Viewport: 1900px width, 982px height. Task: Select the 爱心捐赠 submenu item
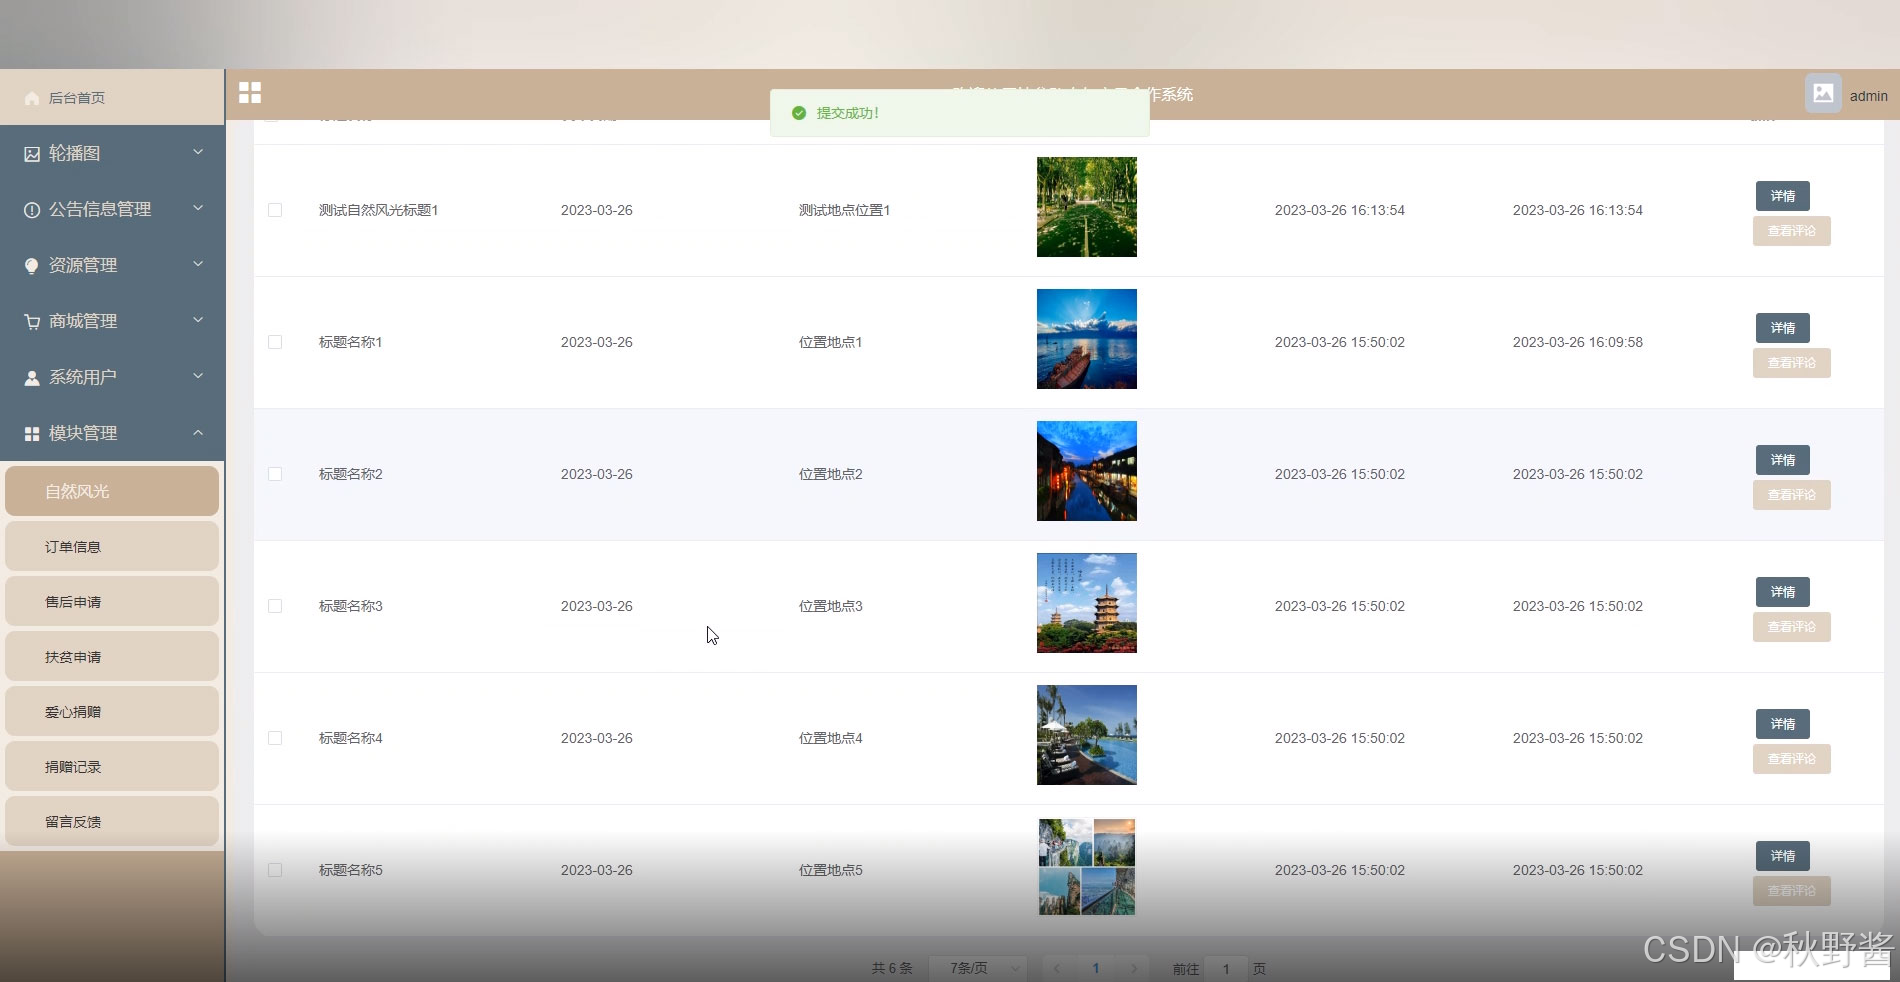point(112,711)
